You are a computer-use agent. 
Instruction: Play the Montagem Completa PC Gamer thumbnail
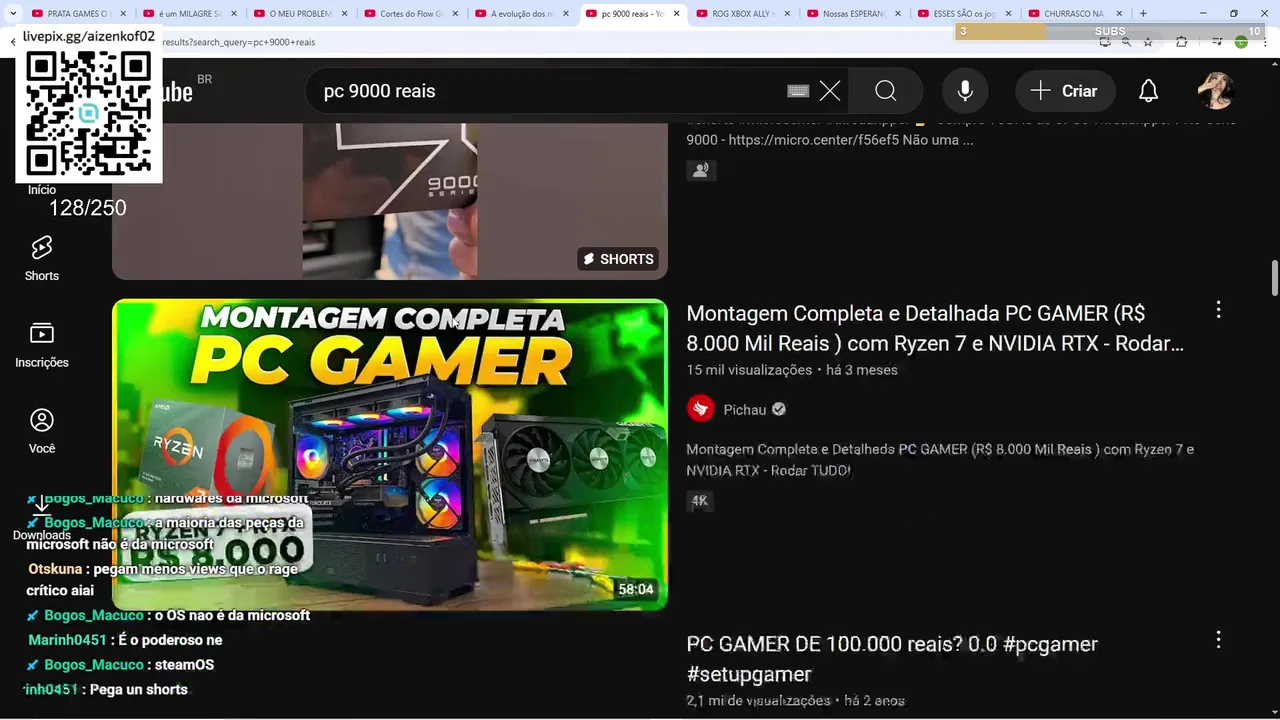coord(390,455)
